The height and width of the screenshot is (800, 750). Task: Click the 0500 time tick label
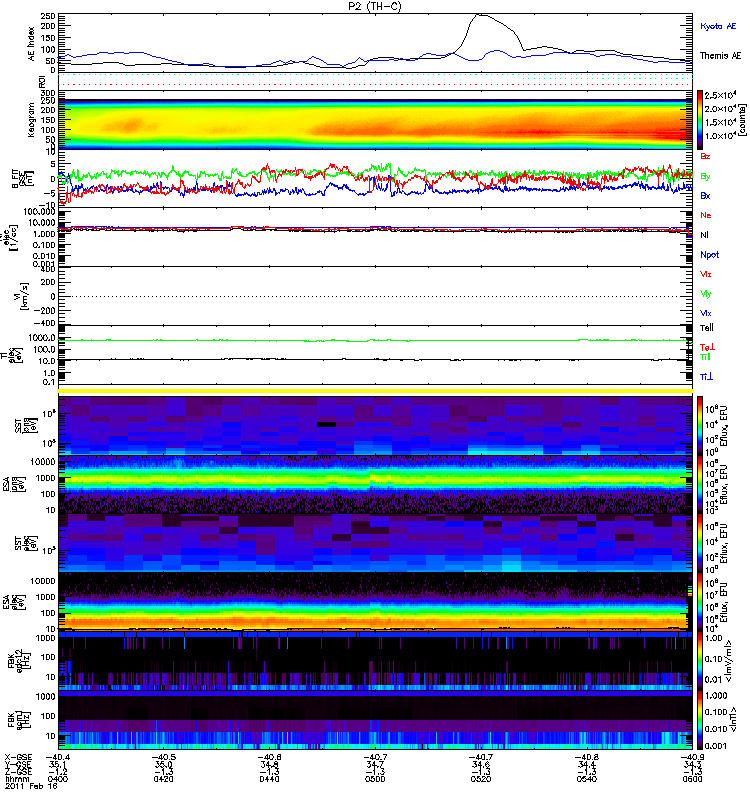(x=375, y=779)
